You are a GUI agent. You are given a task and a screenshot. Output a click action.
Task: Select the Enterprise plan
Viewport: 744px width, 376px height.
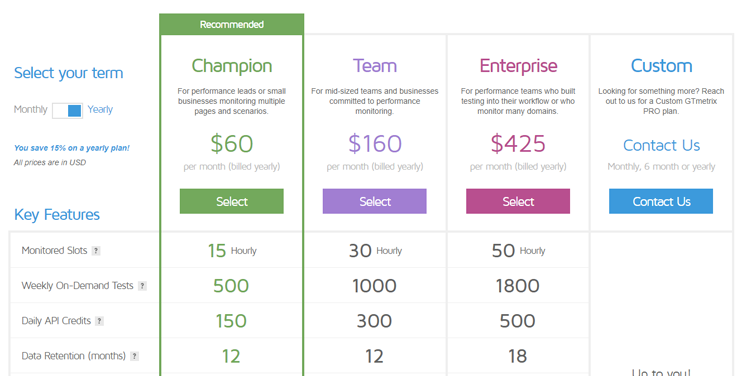[518, 201]
